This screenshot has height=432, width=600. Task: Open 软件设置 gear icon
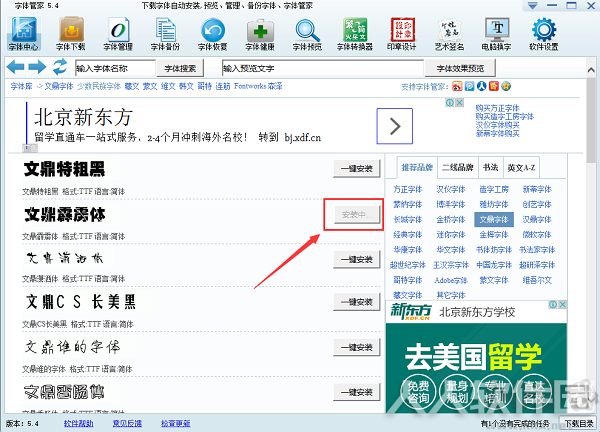(x=544, y=34)
